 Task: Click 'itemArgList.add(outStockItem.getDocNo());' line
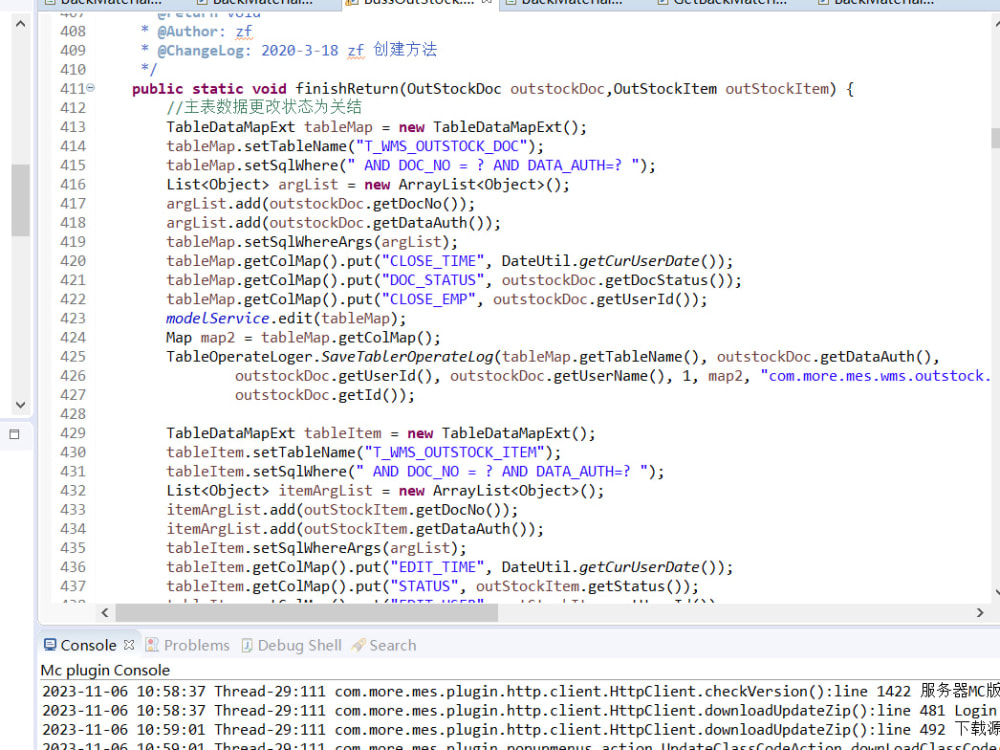pos(342,510)
